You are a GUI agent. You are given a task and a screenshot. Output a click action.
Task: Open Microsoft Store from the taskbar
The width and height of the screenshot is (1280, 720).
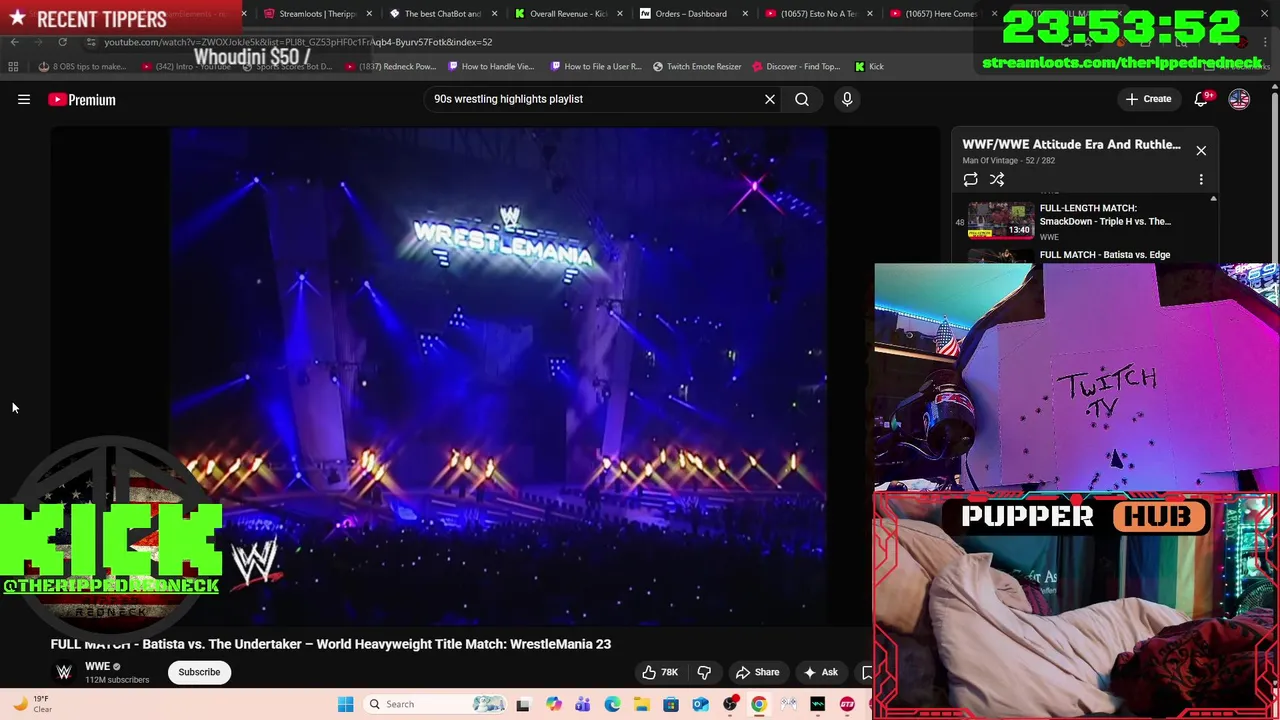[x=670, y=704]
